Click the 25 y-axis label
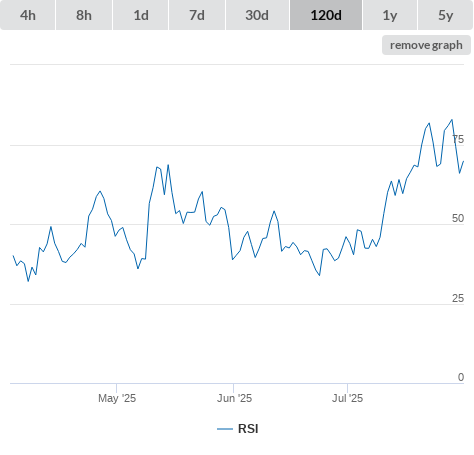Image resolution: width=474 pixels, height=455 pixels. click(x=458, y=298)
